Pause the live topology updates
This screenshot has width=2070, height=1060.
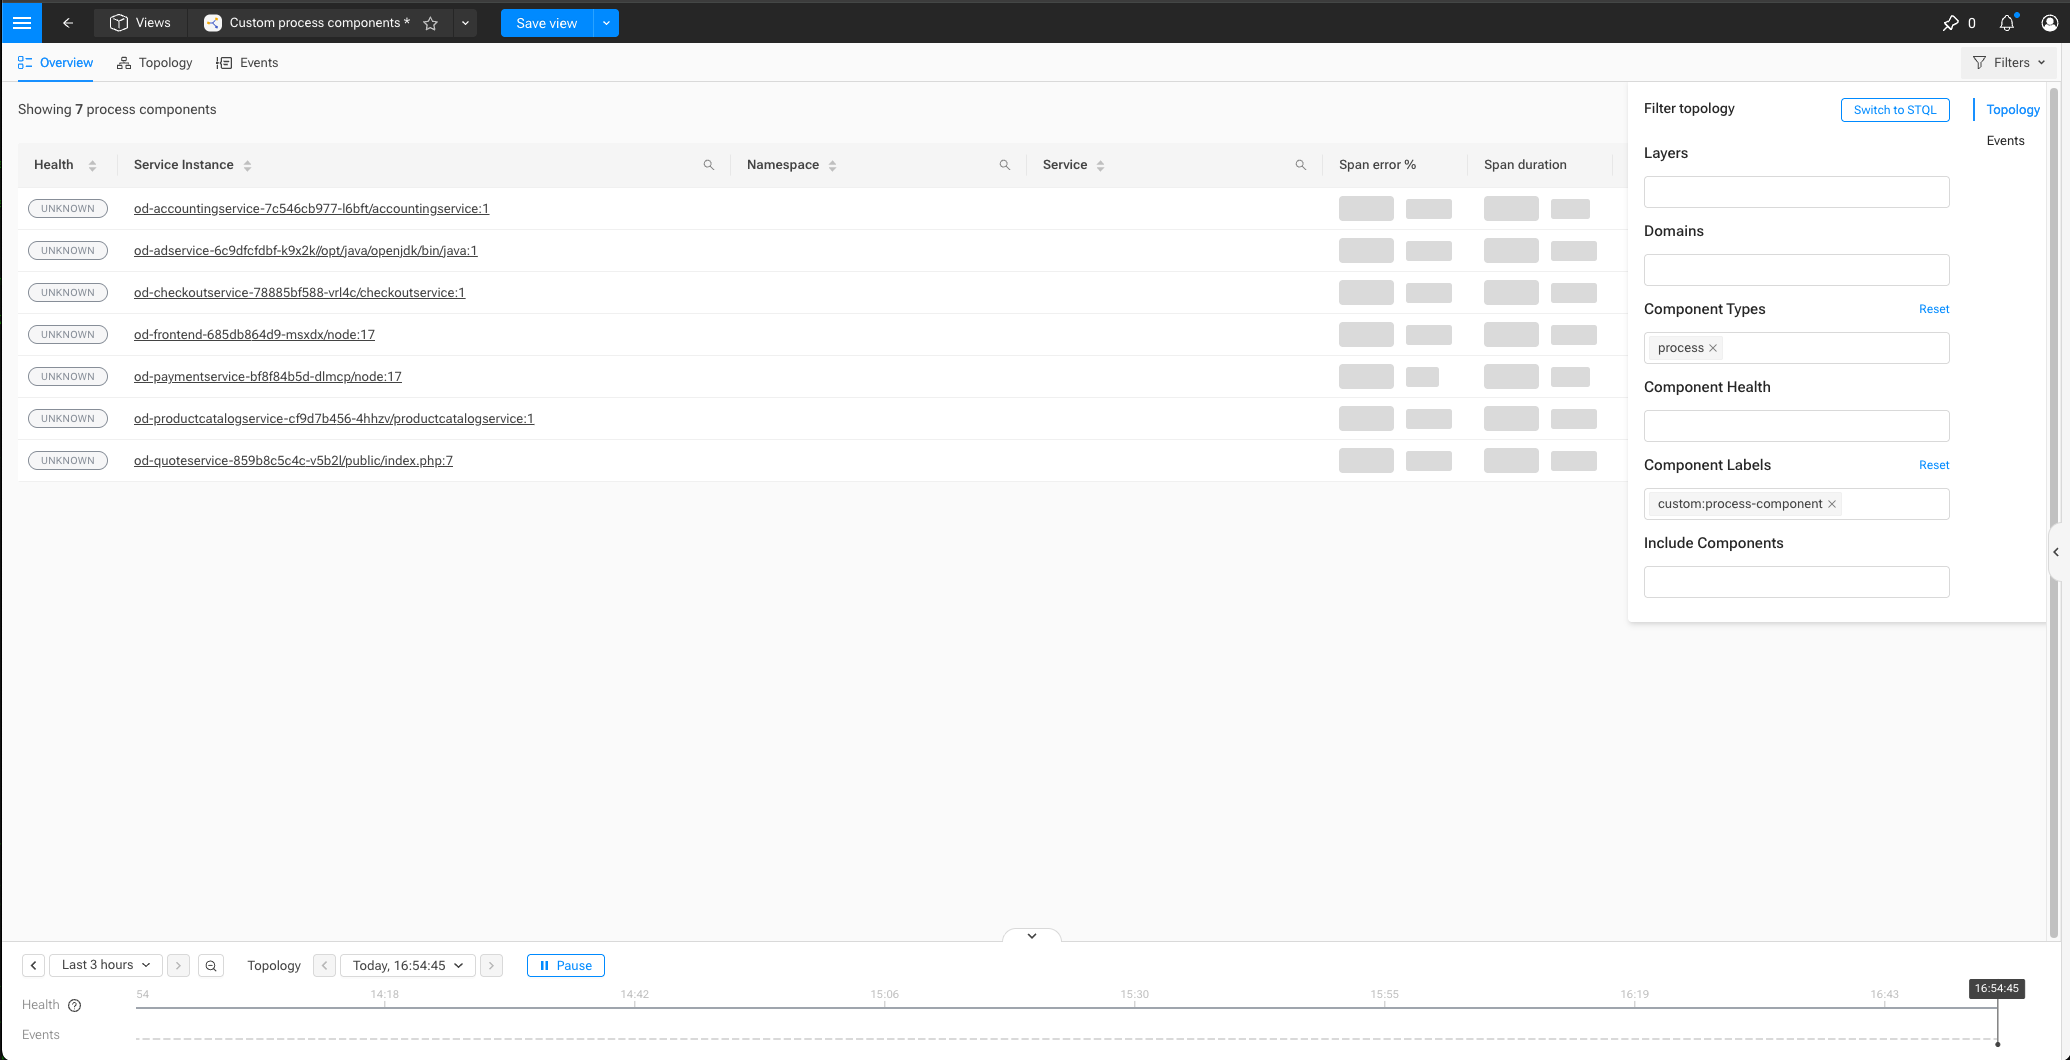(x=565, y=965)
